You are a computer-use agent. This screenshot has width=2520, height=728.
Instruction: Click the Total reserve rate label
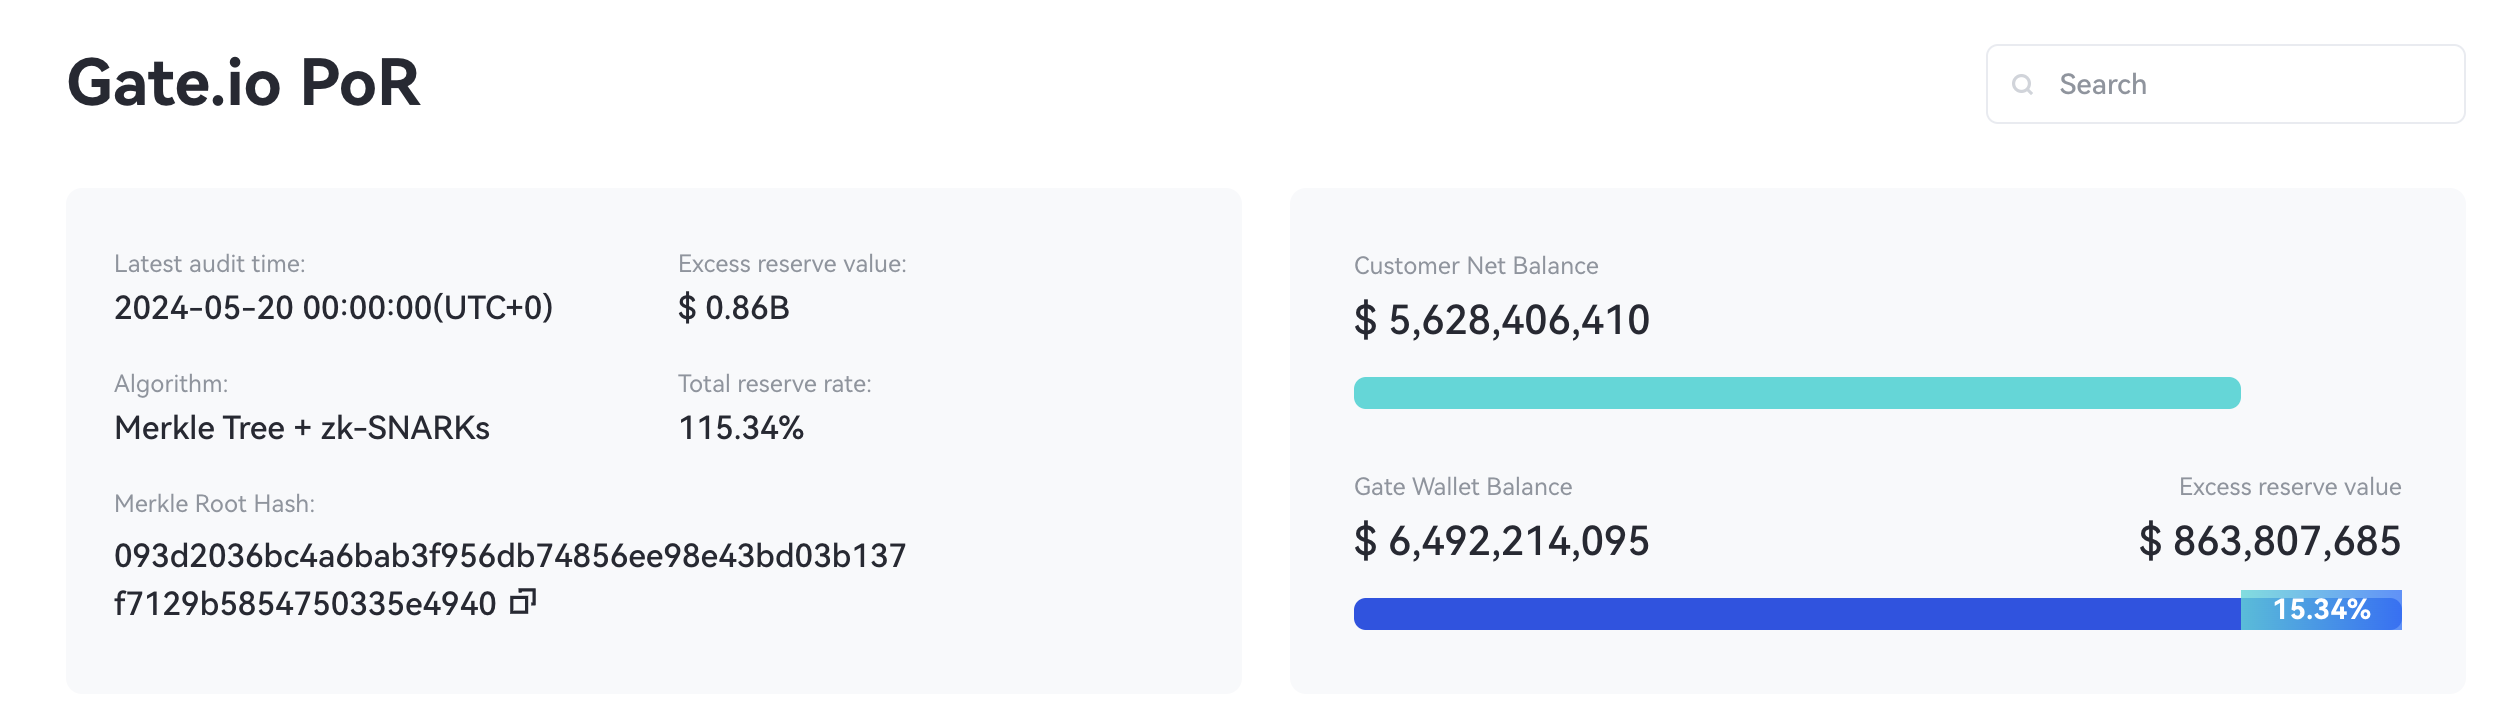(x=774, y=384)
